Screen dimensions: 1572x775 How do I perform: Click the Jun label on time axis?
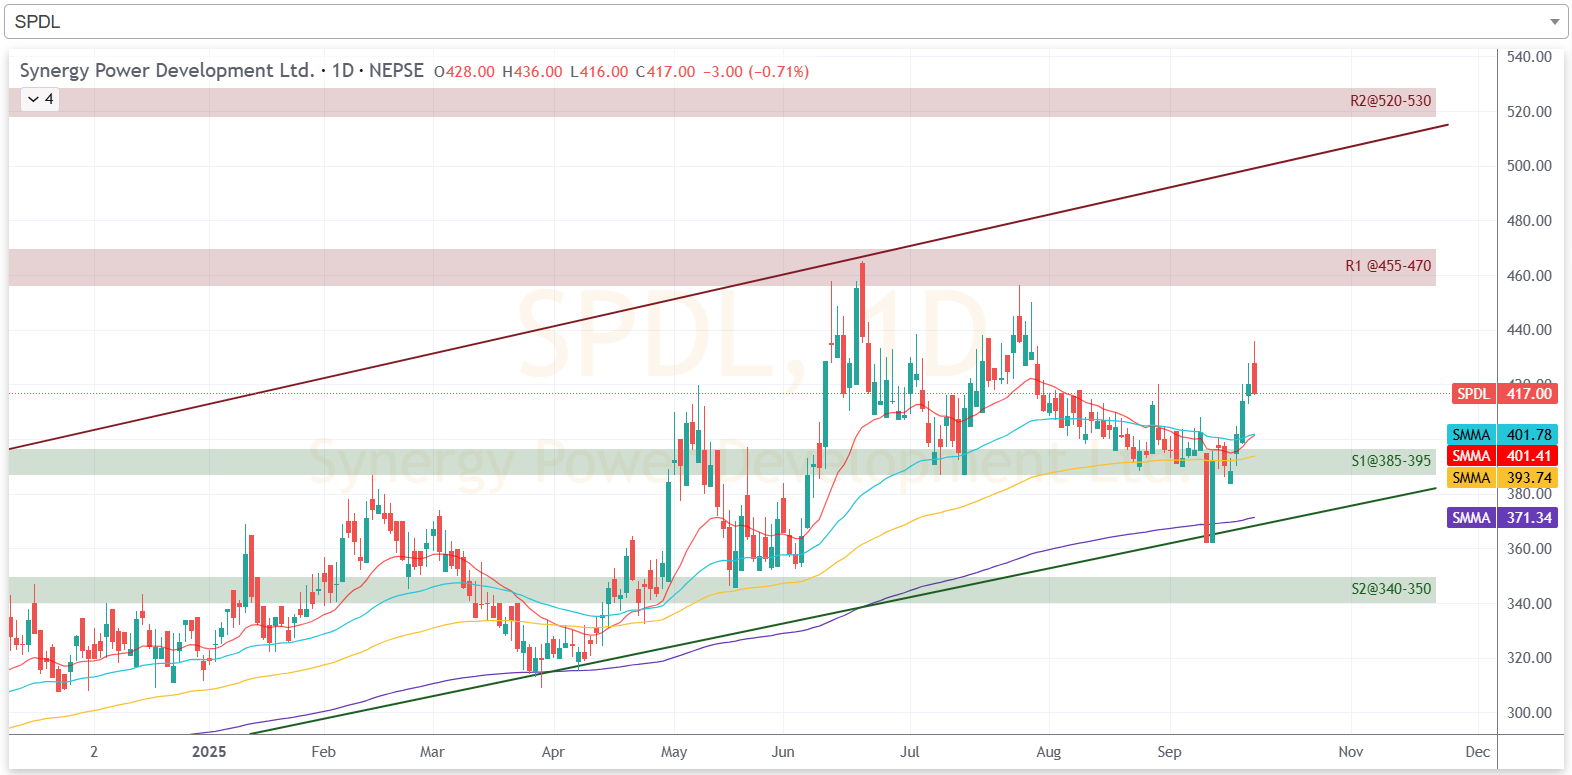coord(783,752)
